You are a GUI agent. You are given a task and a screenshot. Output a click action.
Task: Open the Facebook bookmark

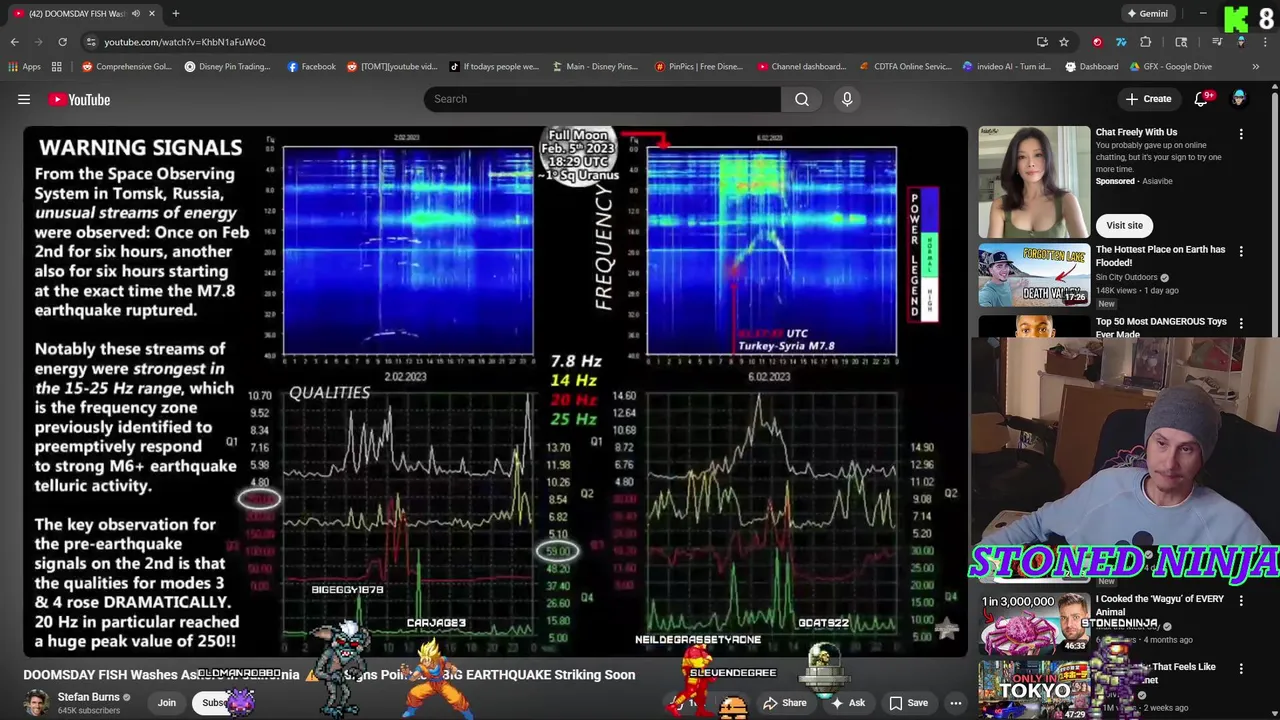point(311,67)
